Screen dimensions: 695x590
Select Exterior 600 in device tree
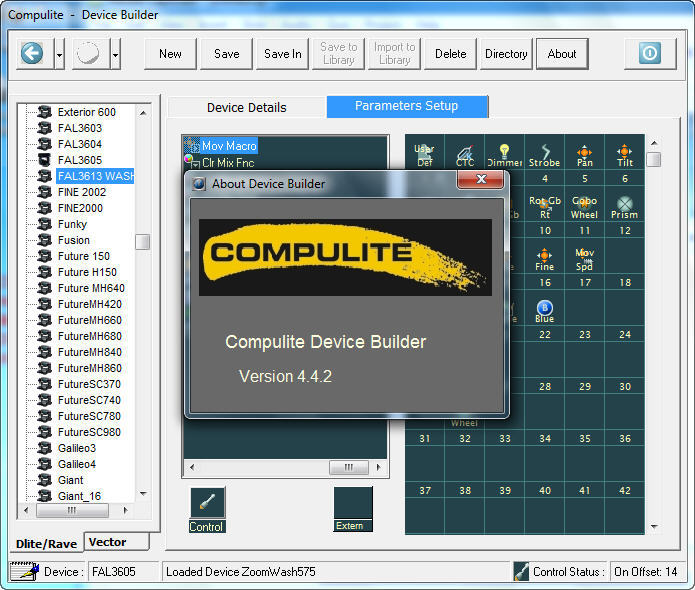point(86,112)
